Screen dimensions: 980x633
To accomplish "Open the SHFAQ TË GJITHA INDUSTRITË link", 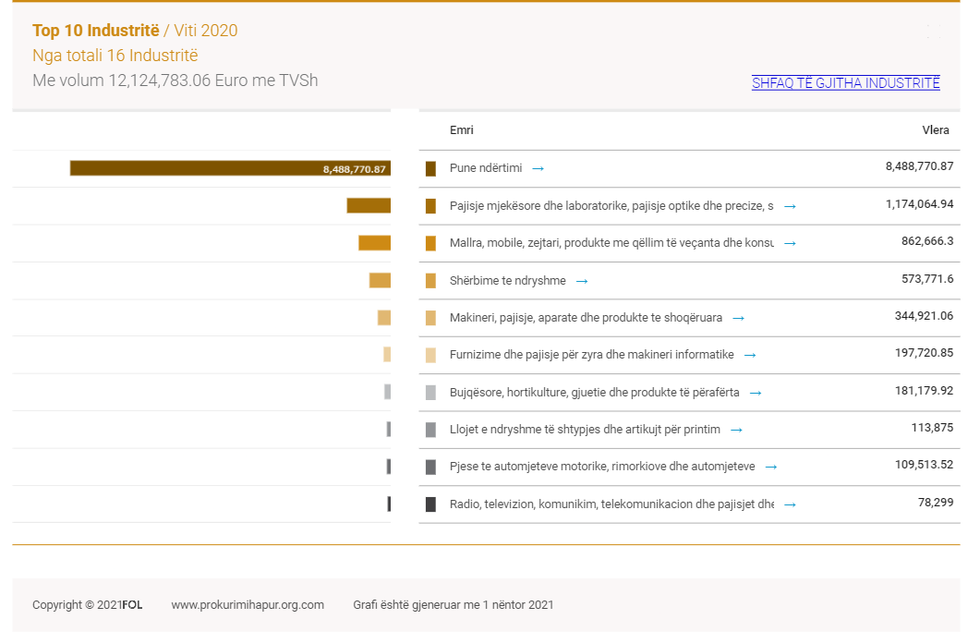I will coord(845,83).
